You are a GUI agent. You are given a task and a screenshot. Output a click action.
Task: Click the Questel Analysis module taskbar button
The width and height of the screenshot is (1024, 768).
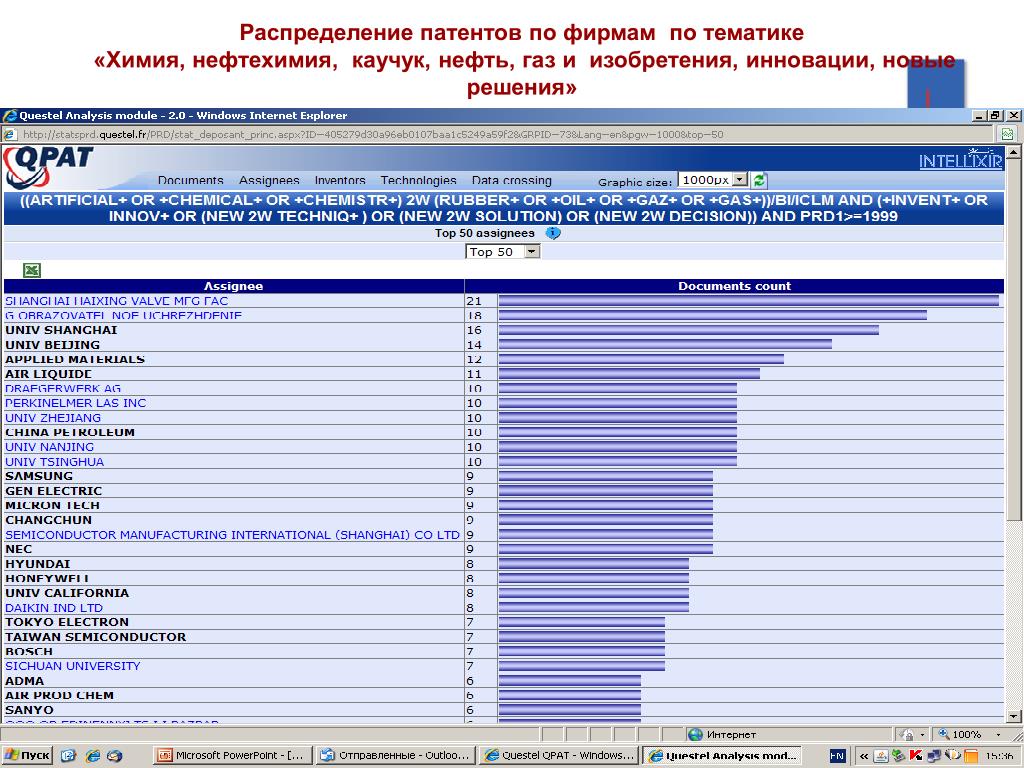click(722, 756)
